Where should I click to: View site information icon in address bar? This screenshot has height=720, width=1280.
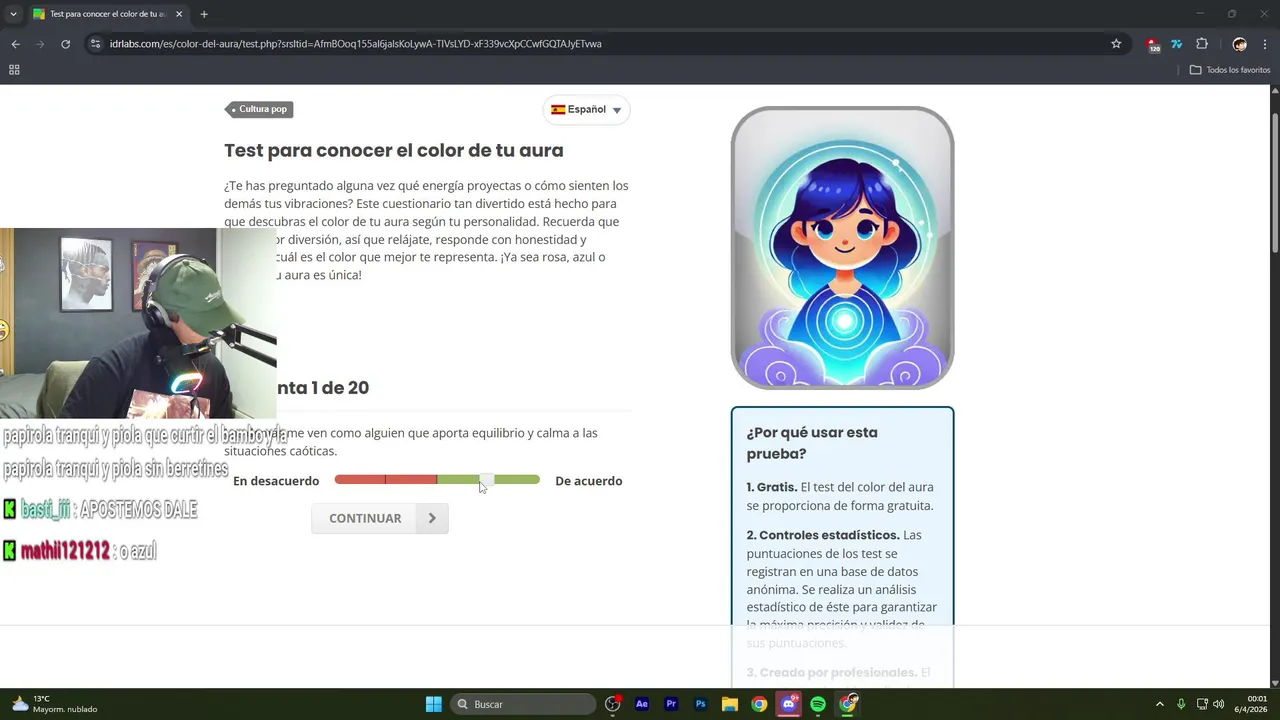[95, 44]
